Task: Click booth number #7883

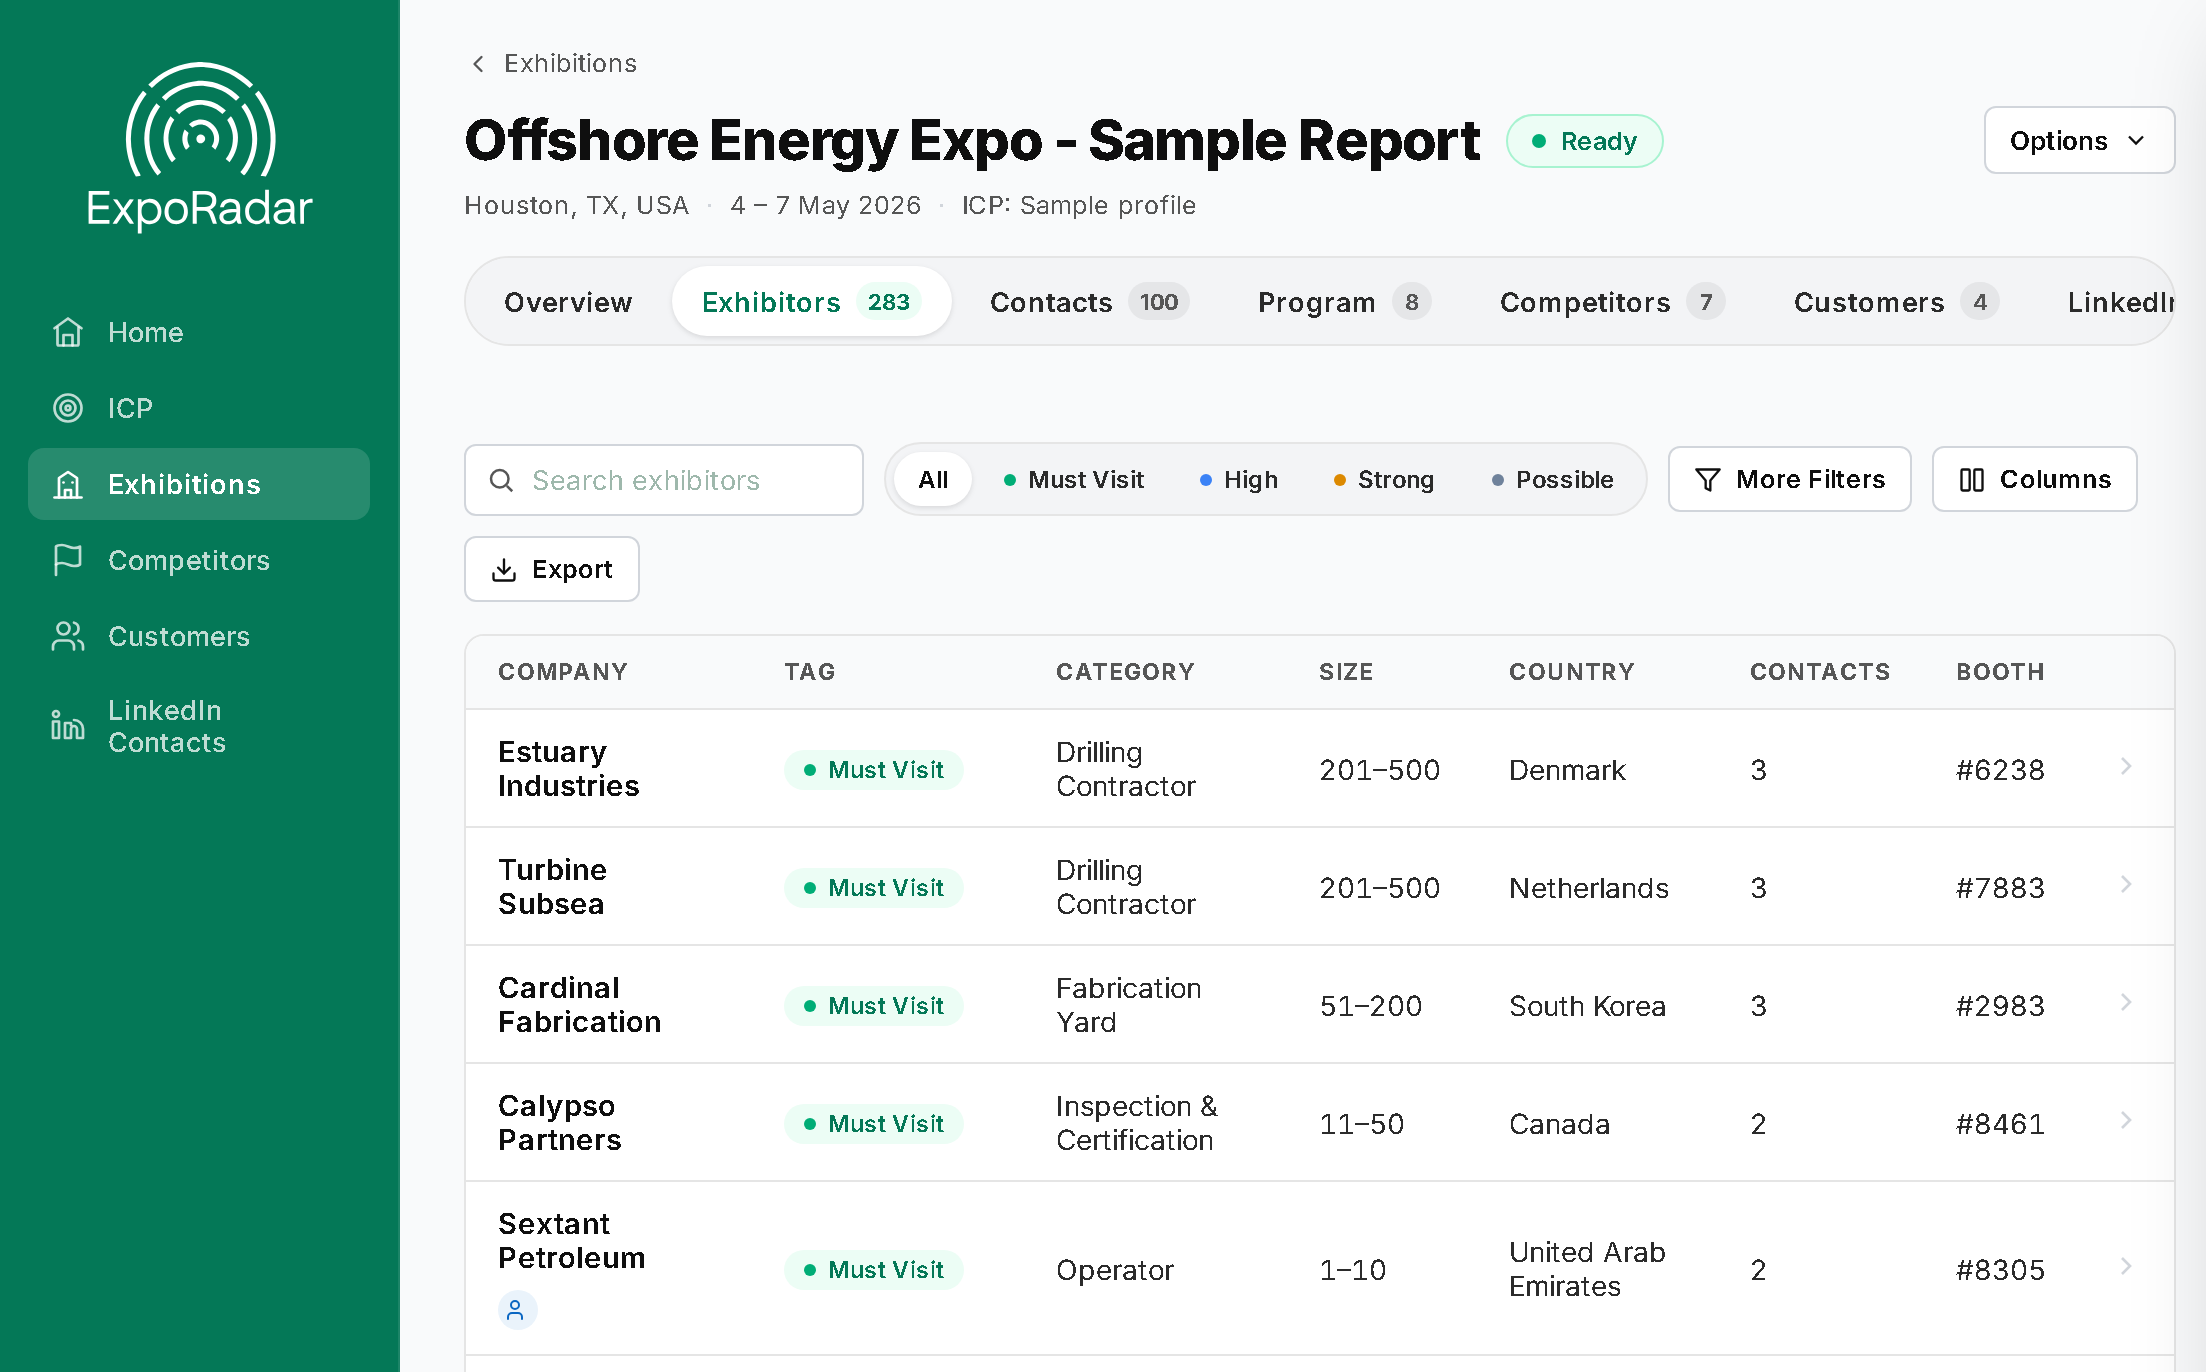Action: [x=2000, y=888]
